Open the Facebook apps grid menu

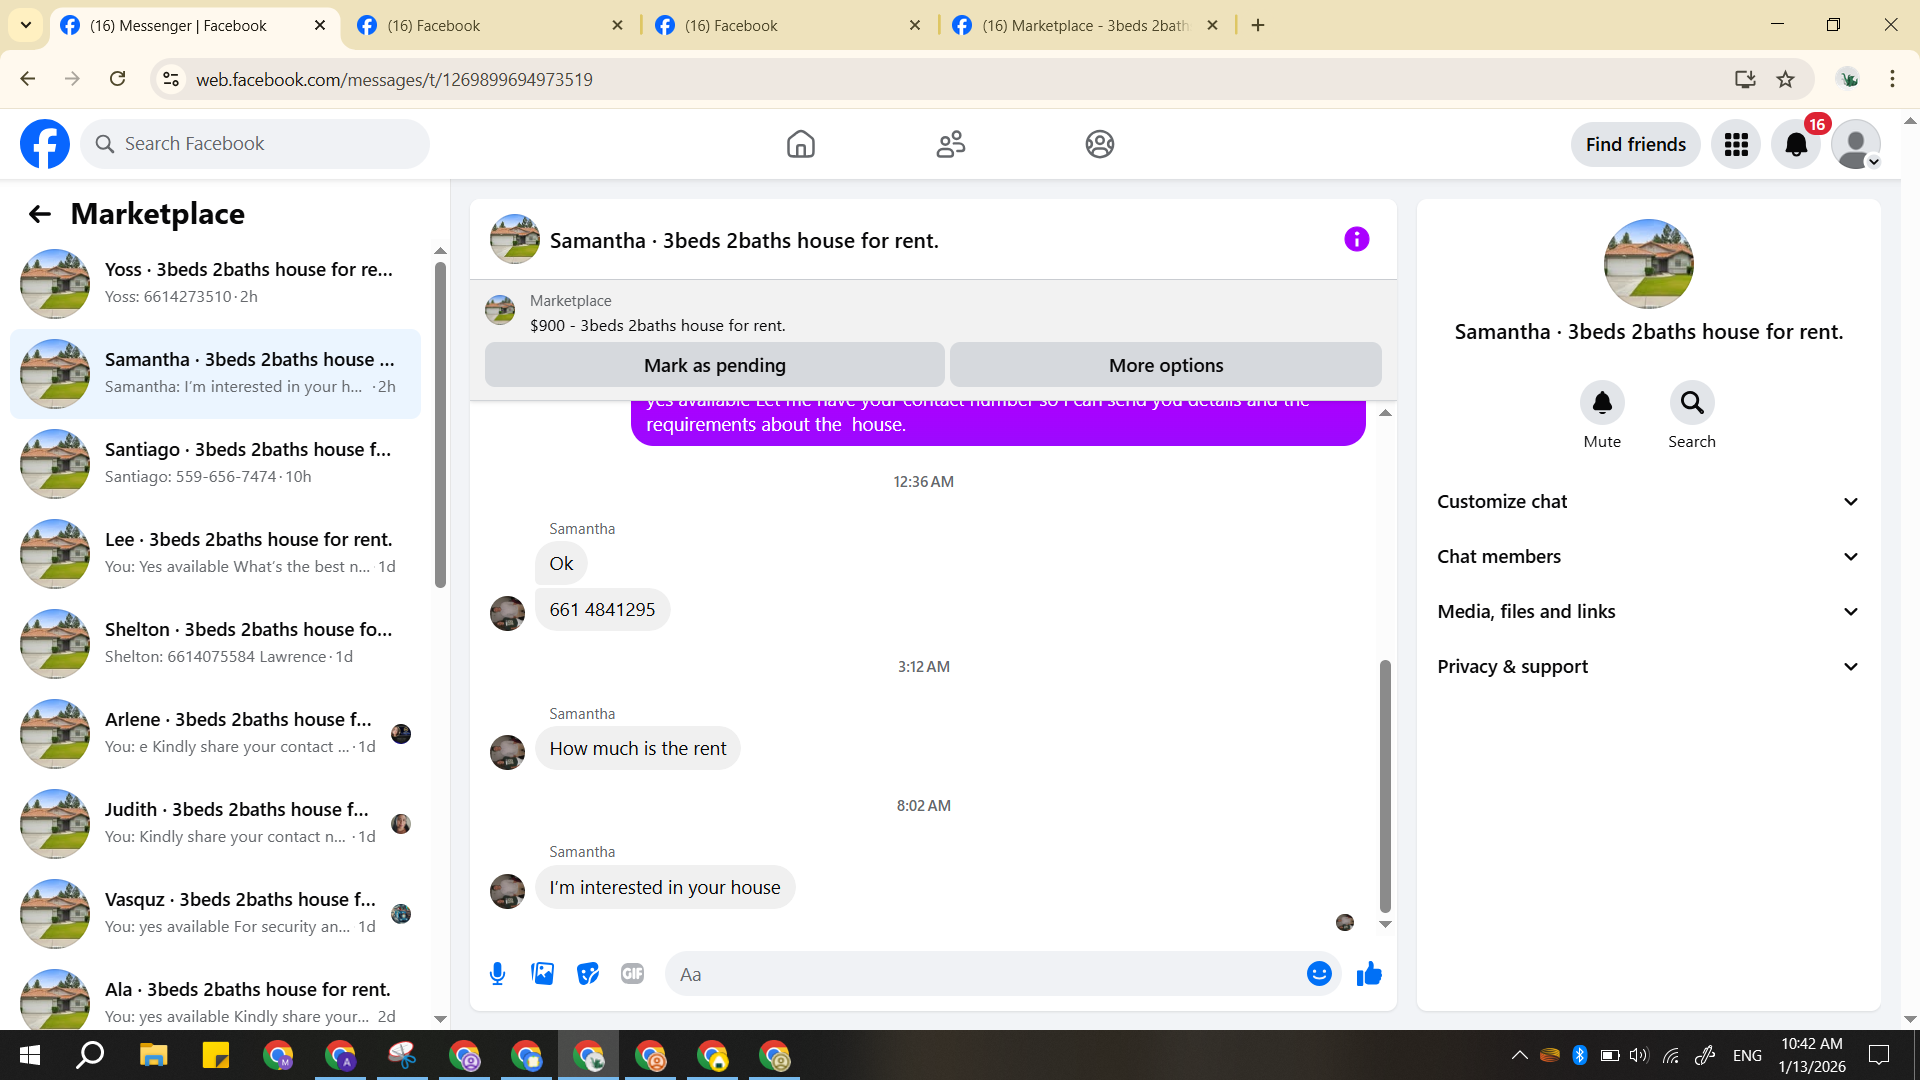click(x=1736, y=145)
